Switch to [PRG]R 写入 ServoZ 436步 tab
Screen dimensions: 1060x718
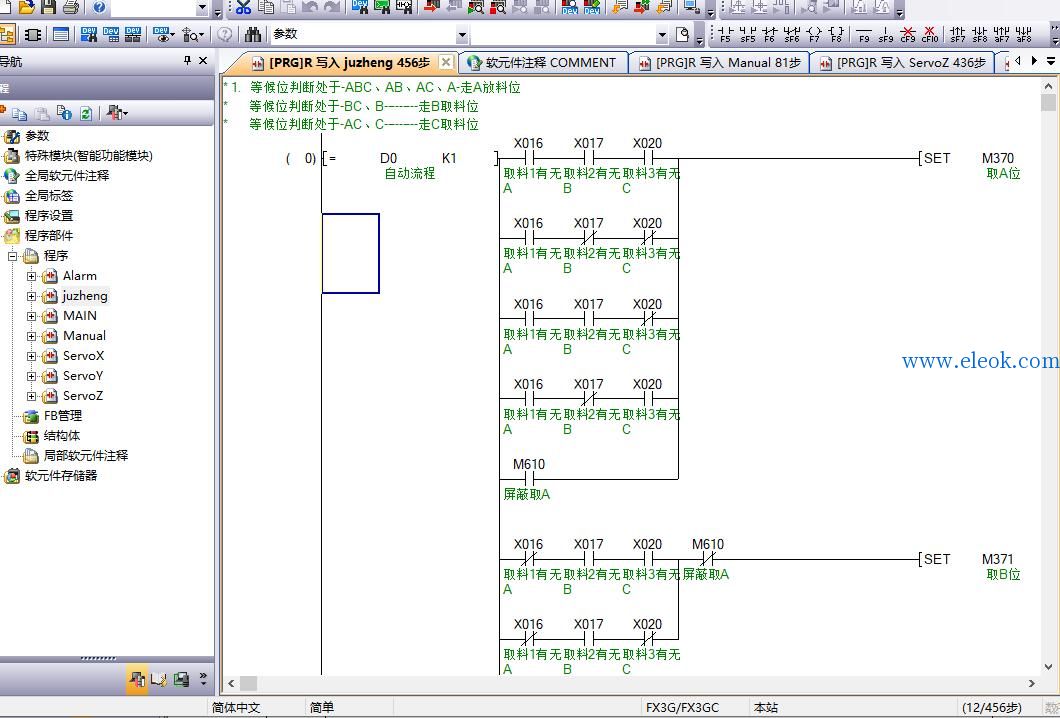click(x=902, y=63)
